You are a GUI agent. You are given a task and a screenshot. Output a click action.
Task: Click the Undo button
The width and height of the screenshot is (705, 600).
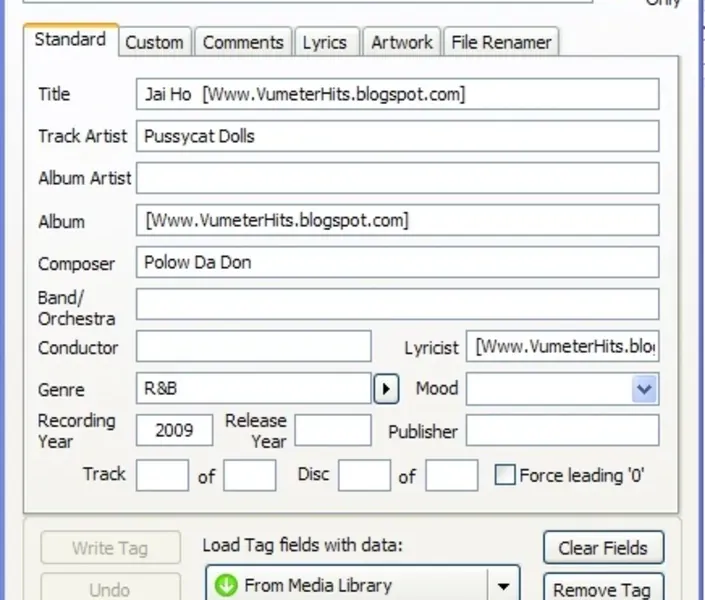tap(110, 589)
